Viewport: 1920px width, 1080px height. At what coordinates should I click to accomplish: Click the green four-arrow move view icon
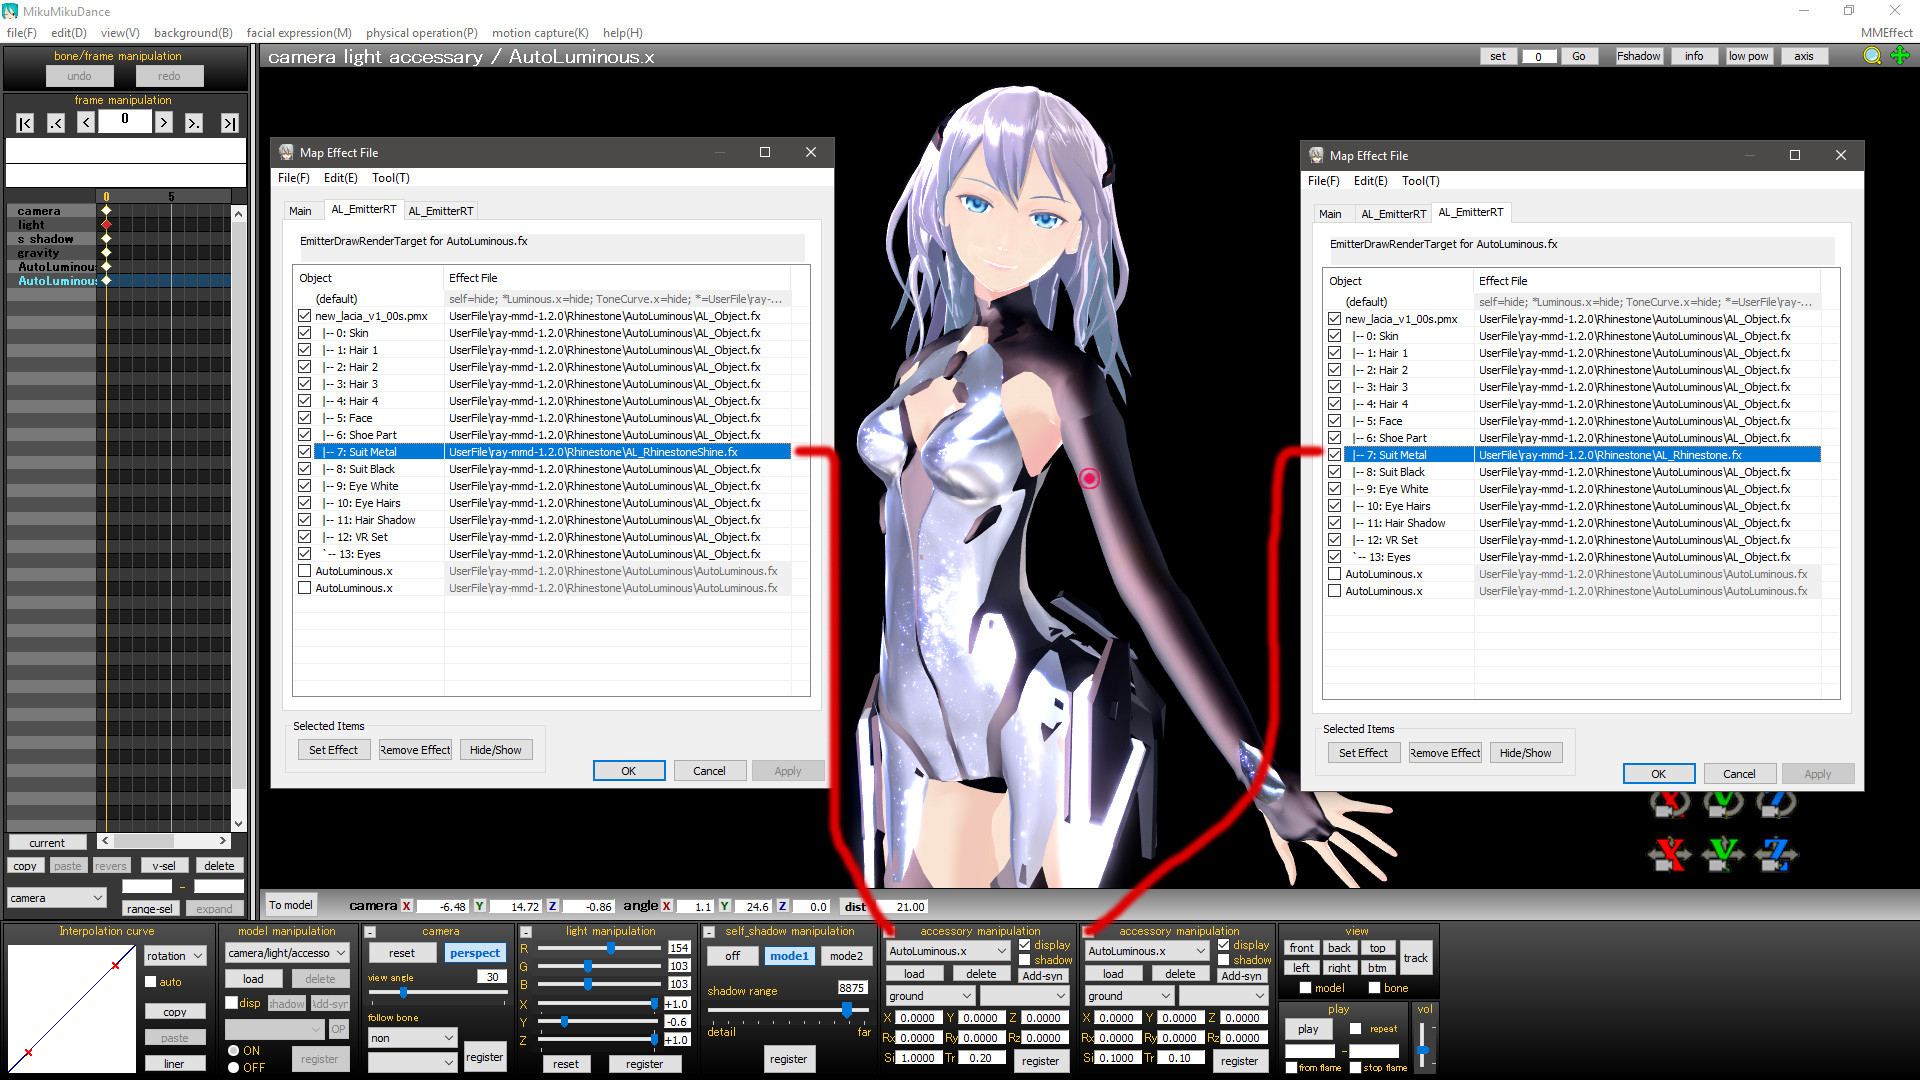pos(1900,56)
